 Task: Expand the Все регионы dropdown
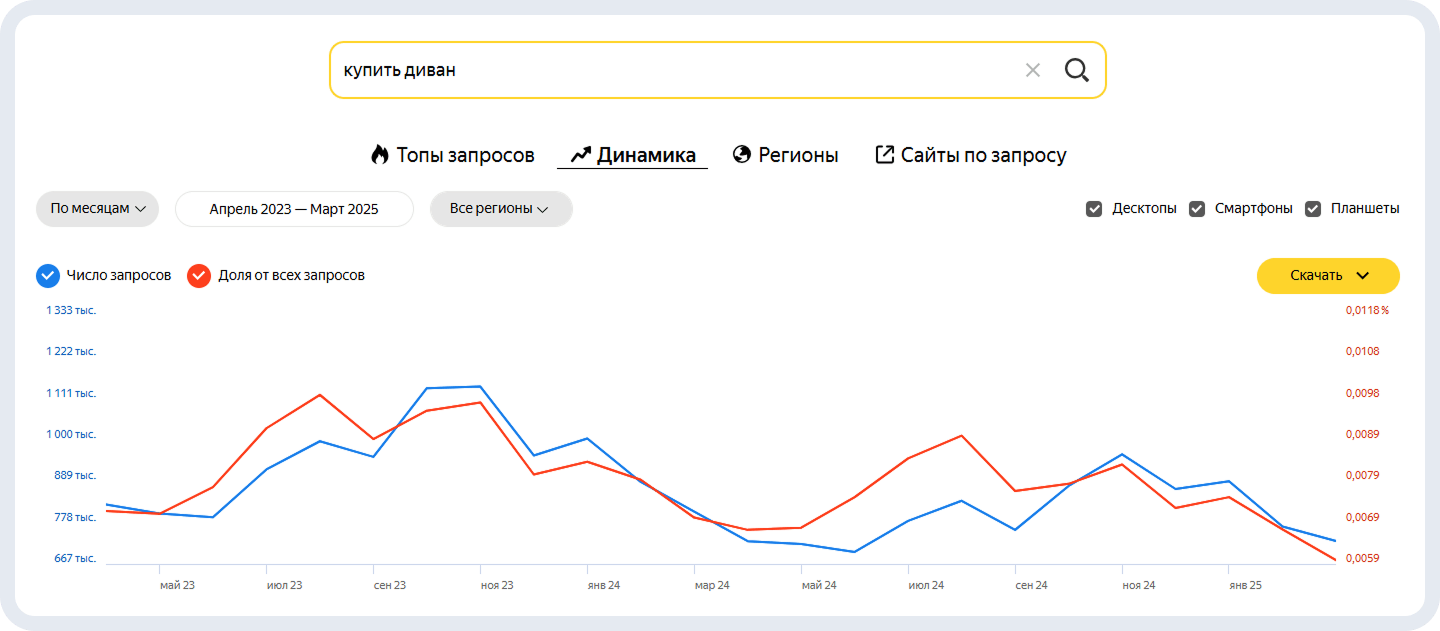[x=501, y=209]
